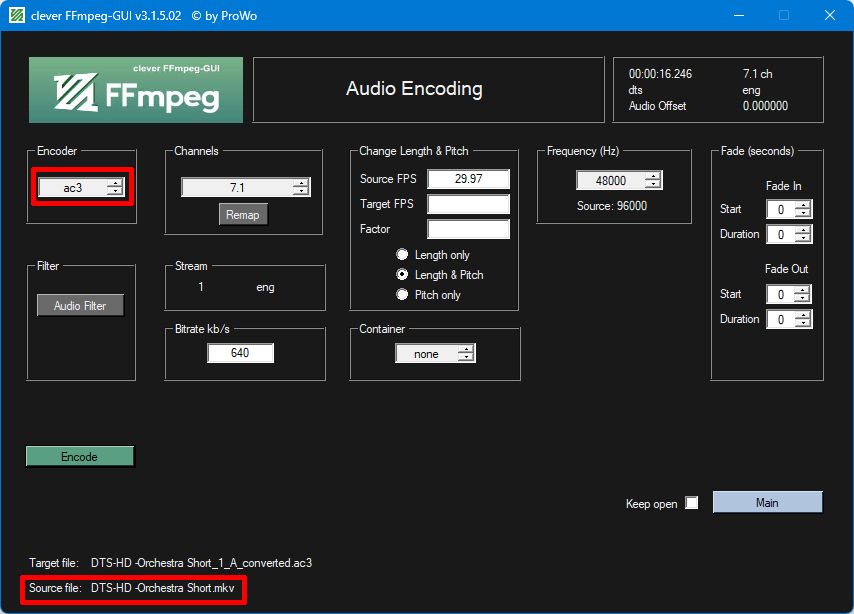Click the Bitrate kb/s field showing 640
Image resolution: width=854 pixels, height=614 pixels.
pos(240,353)
